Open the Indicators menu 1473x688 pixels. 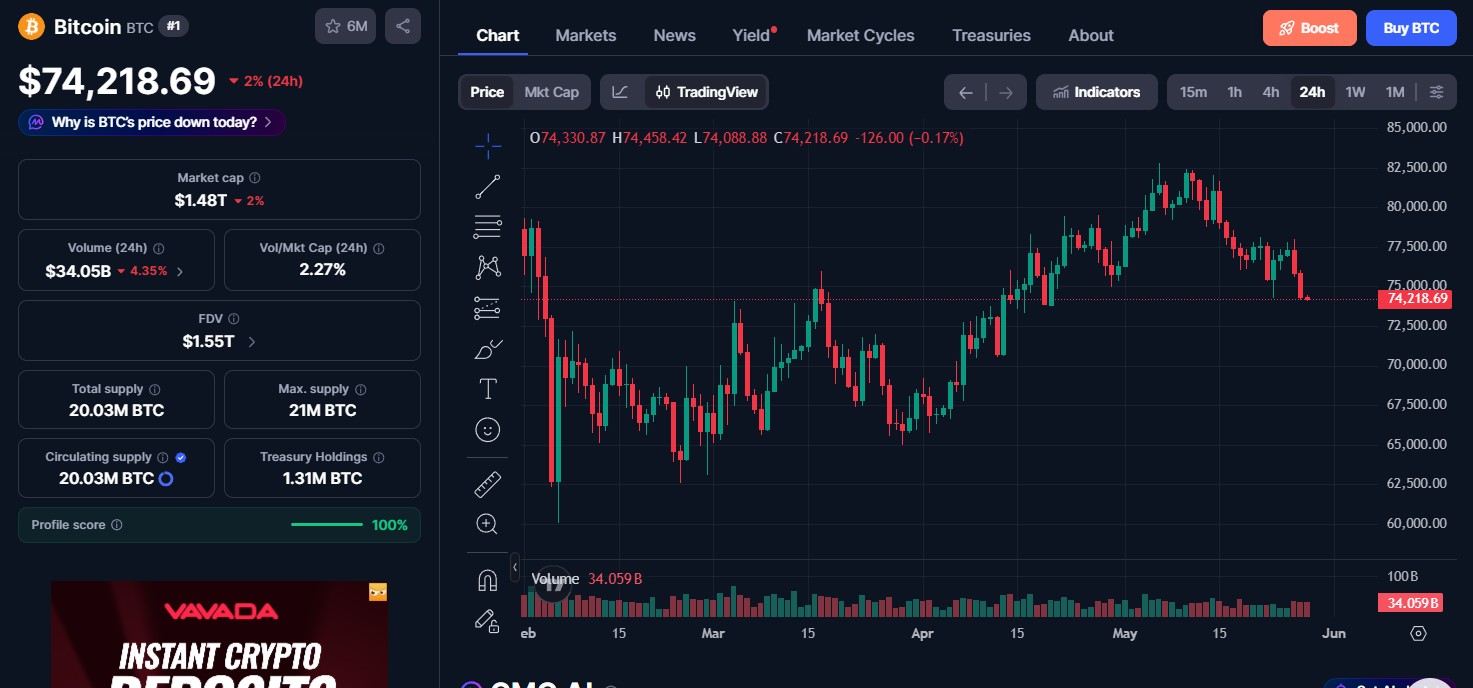pos(1097,92)
